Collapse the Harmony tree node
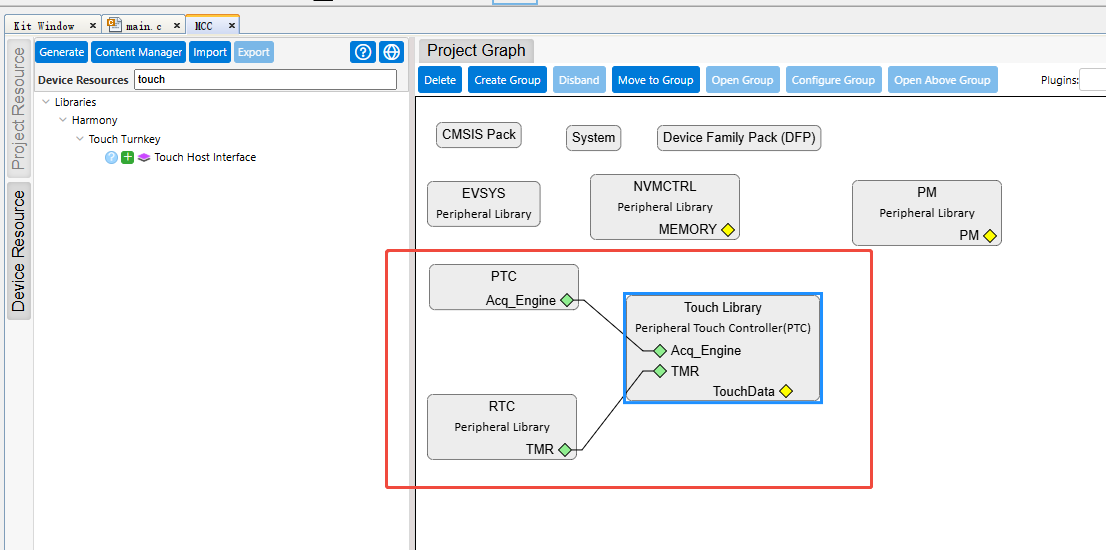The height and width of the screenshot is (550, 1106). click(63, 121)
